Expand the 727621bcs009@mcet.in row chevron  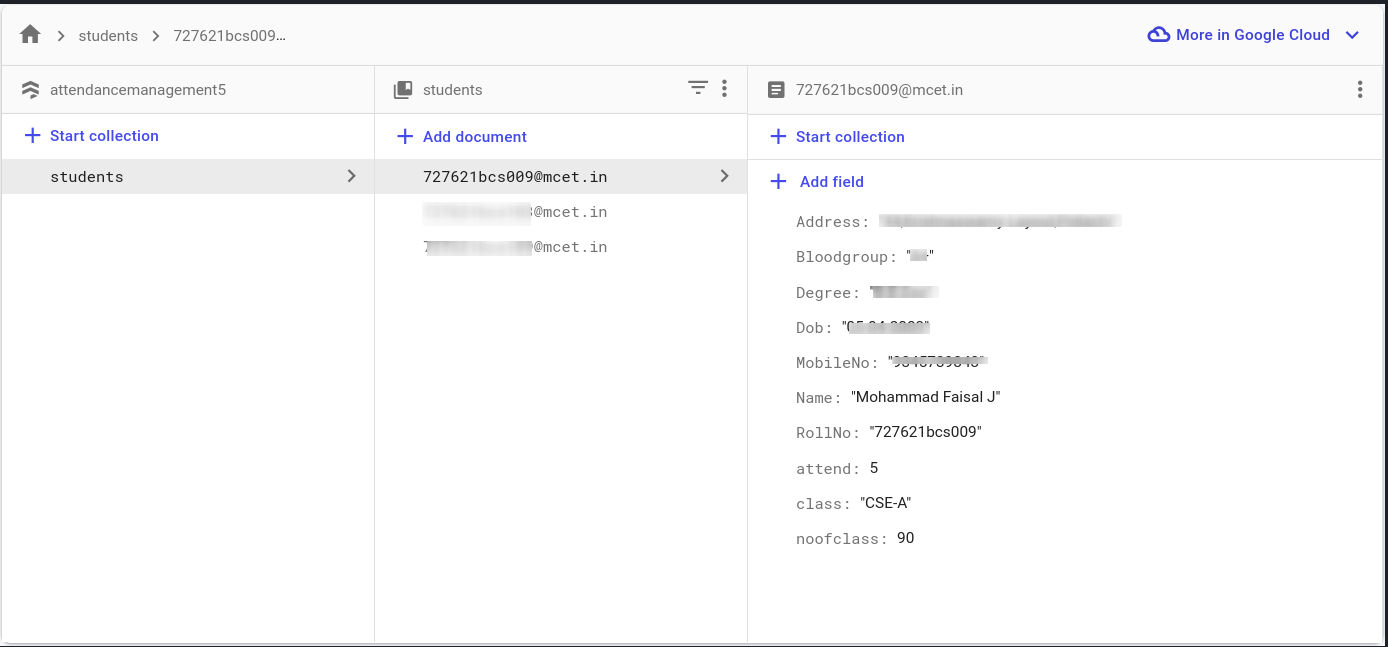tap(724, 176)
